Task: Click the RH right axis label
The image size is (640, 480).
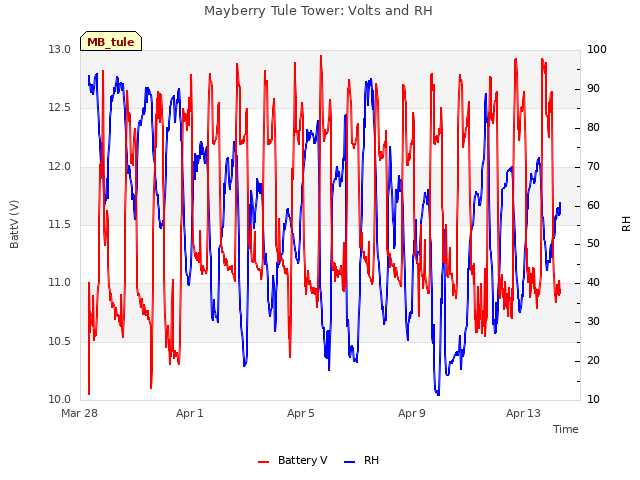Action: (x=626, y=224)
